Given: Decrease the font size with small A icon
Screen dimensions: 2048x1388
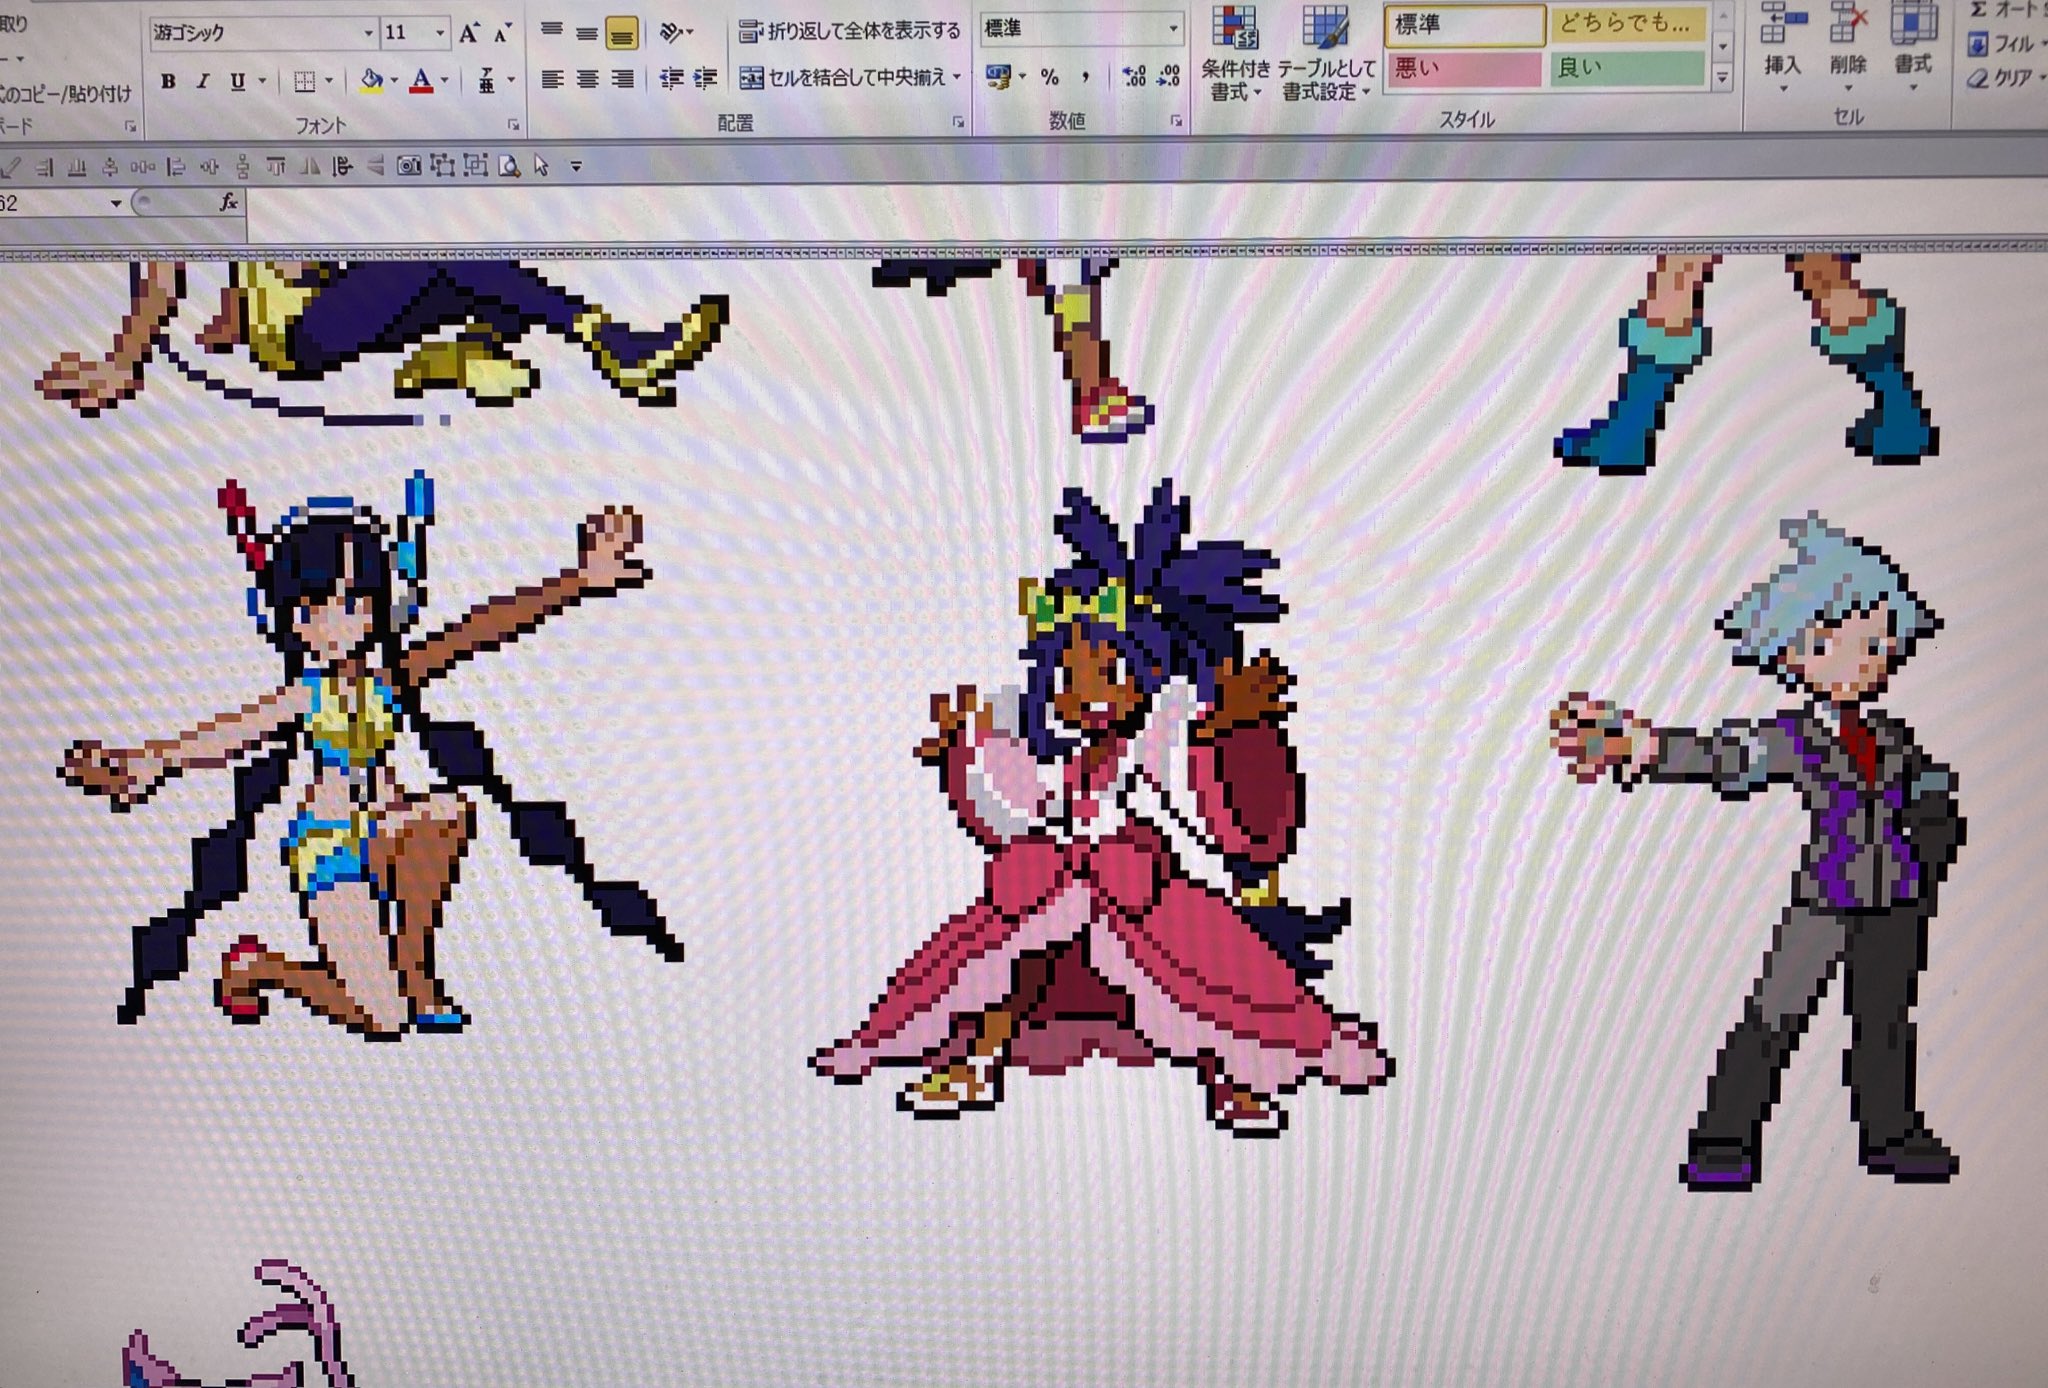Looking at the screenshot, I should point(502,34).
